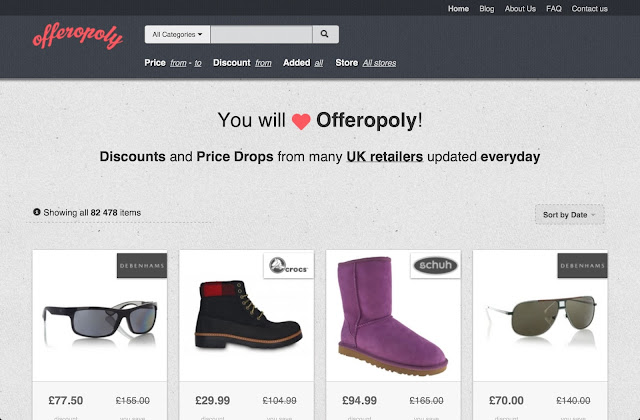The image size is (640, 420).
Task: Click the red heart icon in the headline
Action: point(301,121)
